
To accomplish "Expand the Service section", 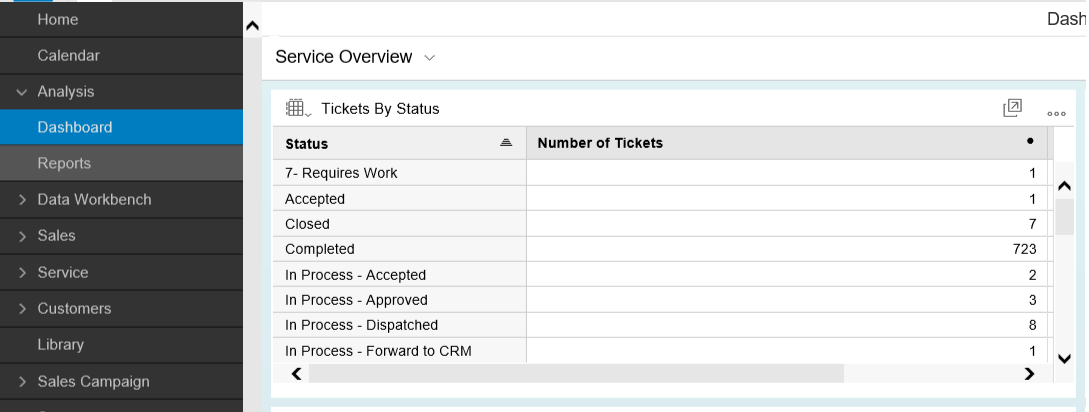I will coord(22,272).
